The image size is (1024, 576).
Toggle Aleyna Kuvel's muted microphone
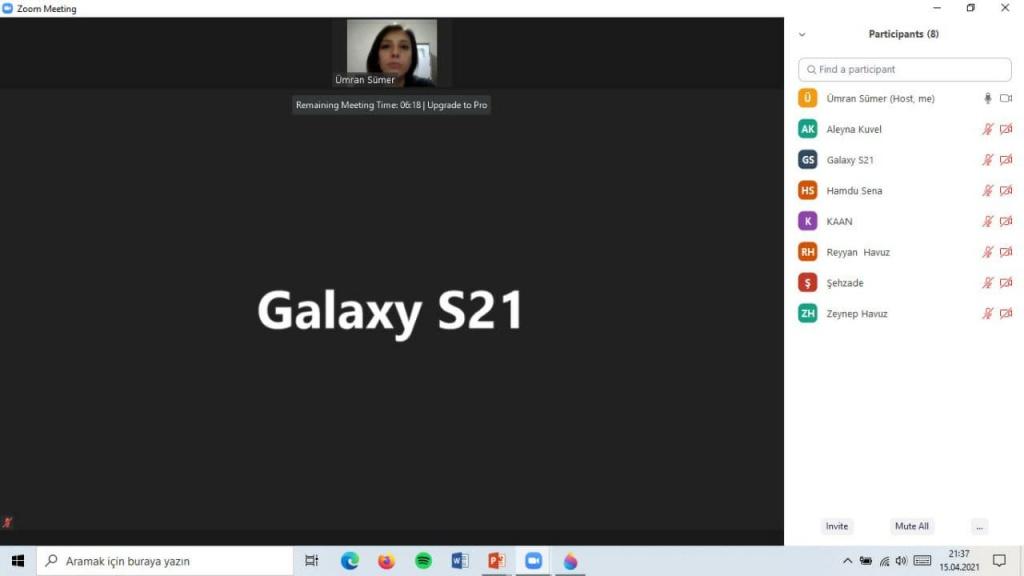[988, 129]
